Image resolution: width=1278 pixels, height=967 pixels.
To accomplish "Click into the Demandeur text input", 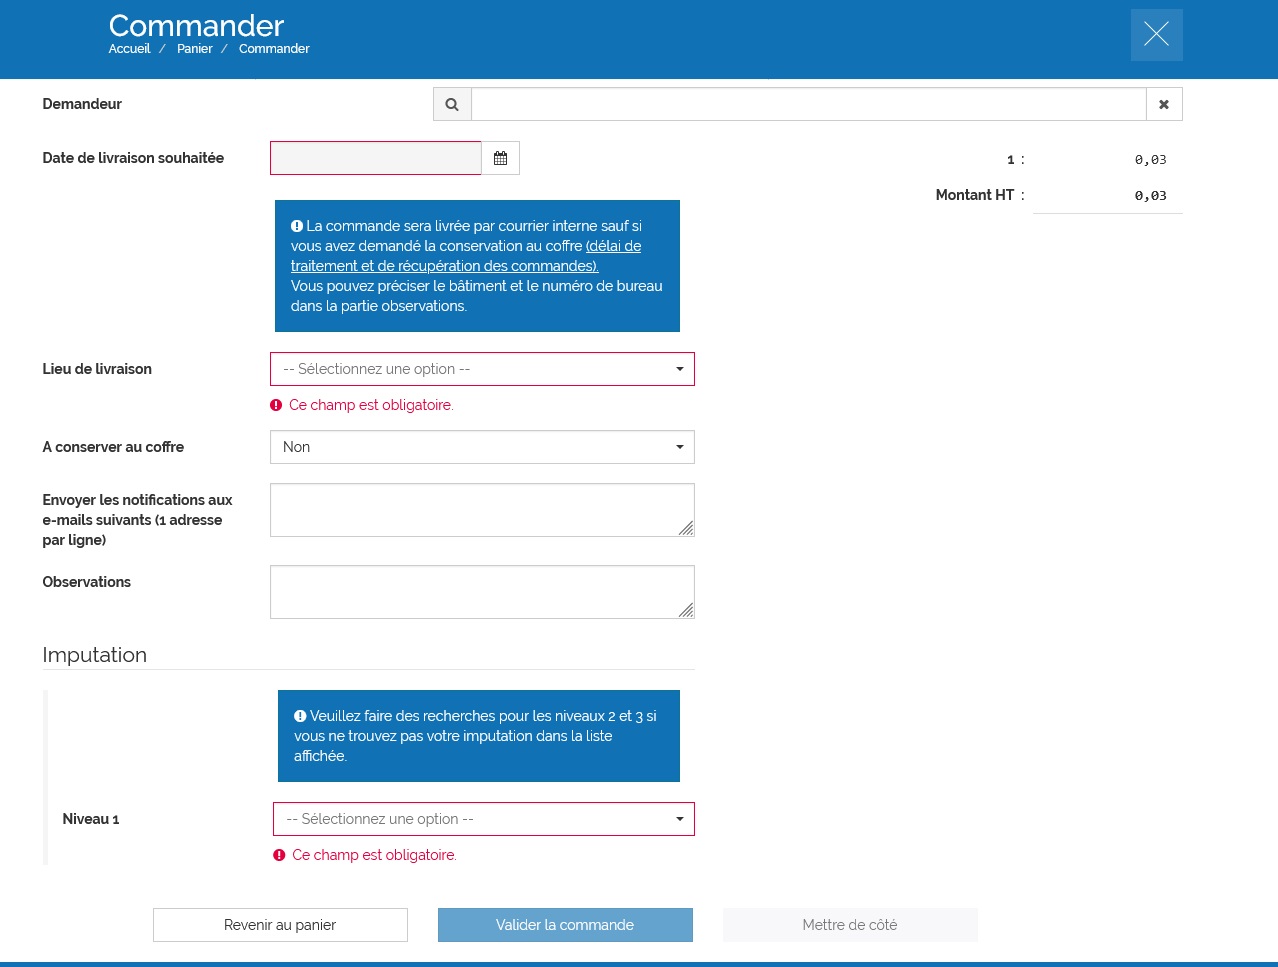I will point(808,104).
